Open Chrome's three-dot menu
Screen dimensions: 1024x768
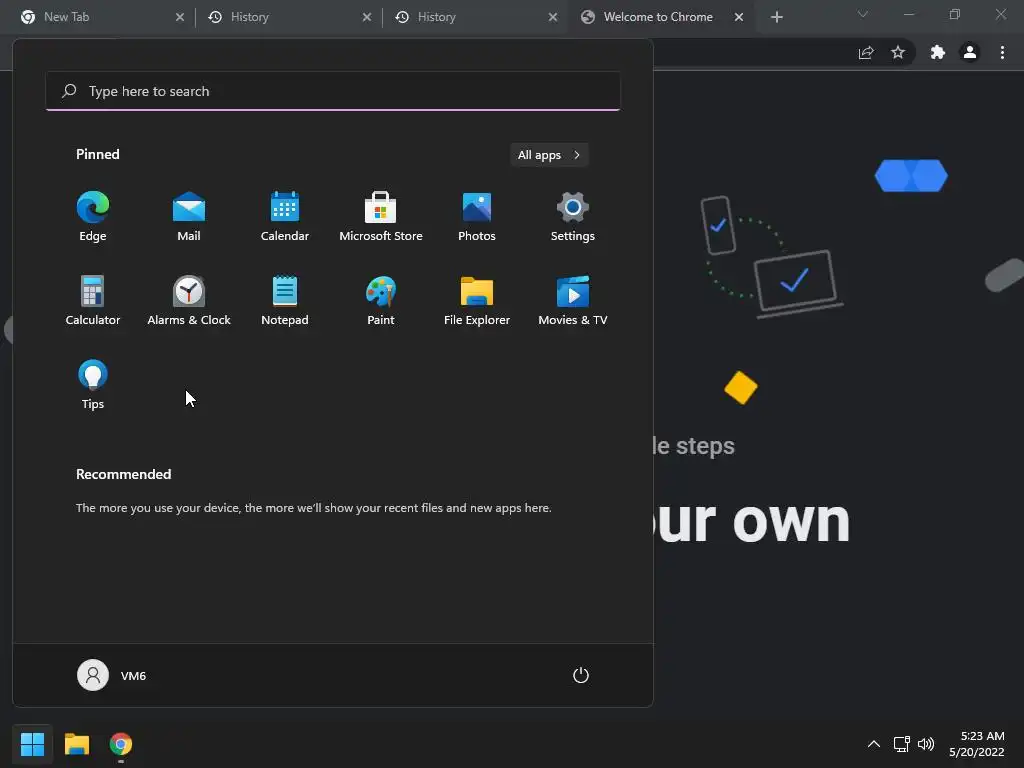1002,52
